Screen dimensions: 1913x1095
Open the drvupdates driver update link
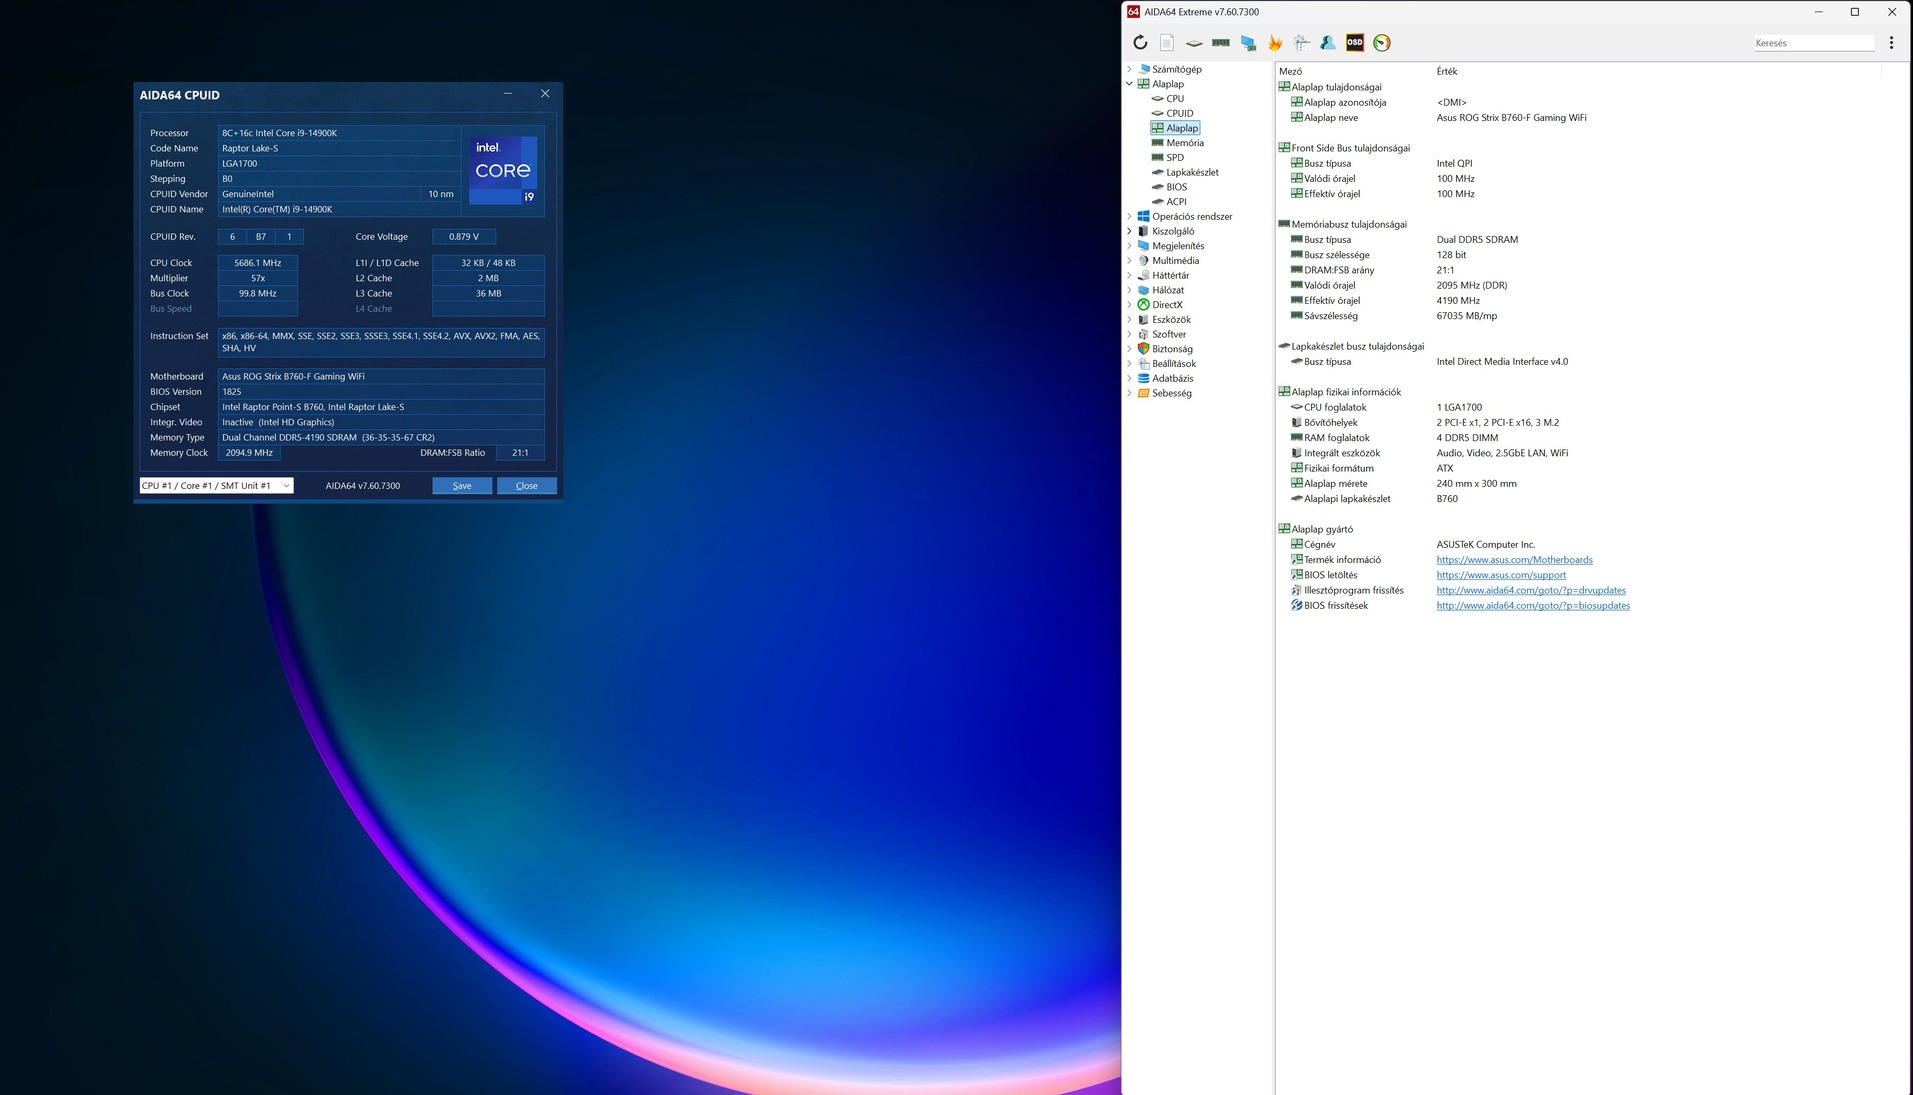(1531, 590)
